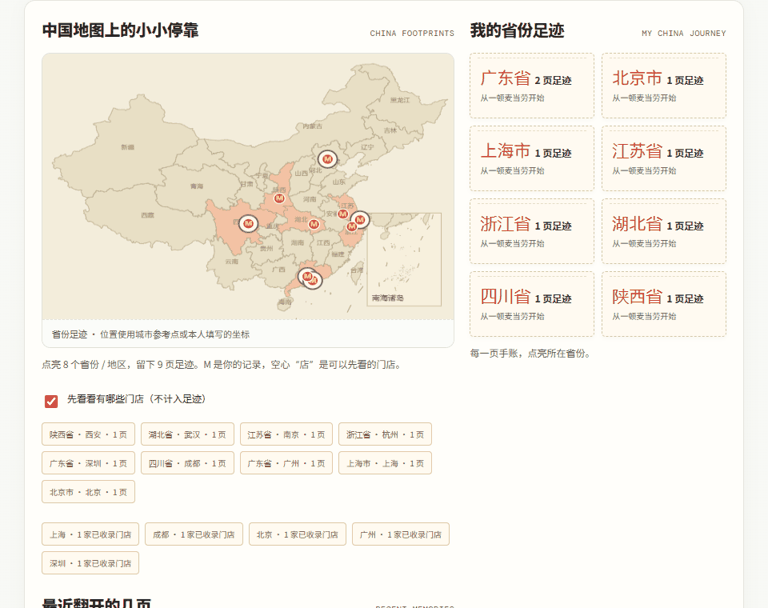Click 深圳 · 1家已收录门店 chip
This screenshot has width=768, height=608.
click(x=90, y=563)
